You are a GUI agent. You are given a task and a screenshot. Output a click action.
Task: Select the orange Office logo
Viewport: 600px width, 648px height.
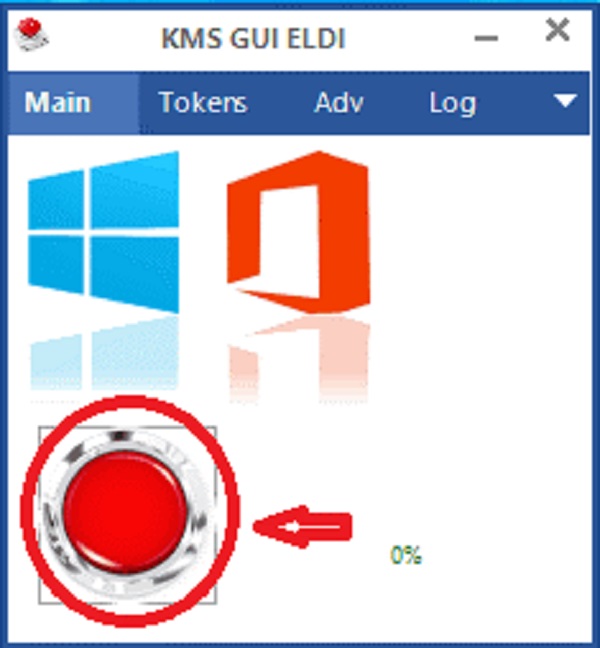point(298,232)
